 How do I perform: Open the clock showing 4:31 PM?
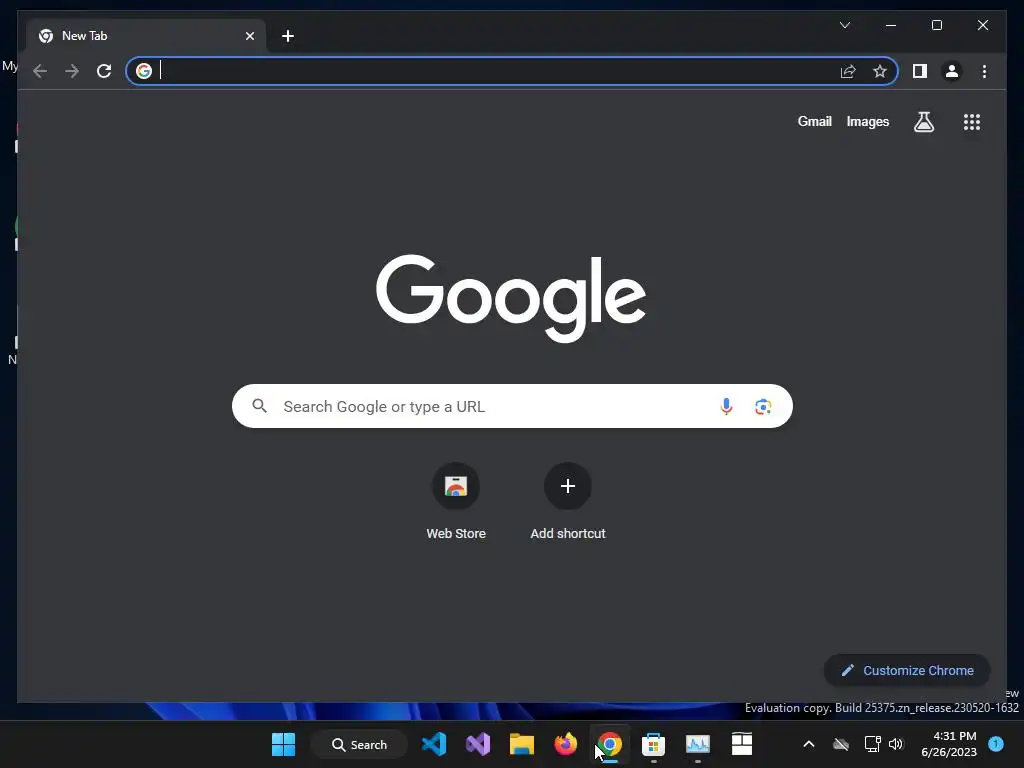coord(949,744)
